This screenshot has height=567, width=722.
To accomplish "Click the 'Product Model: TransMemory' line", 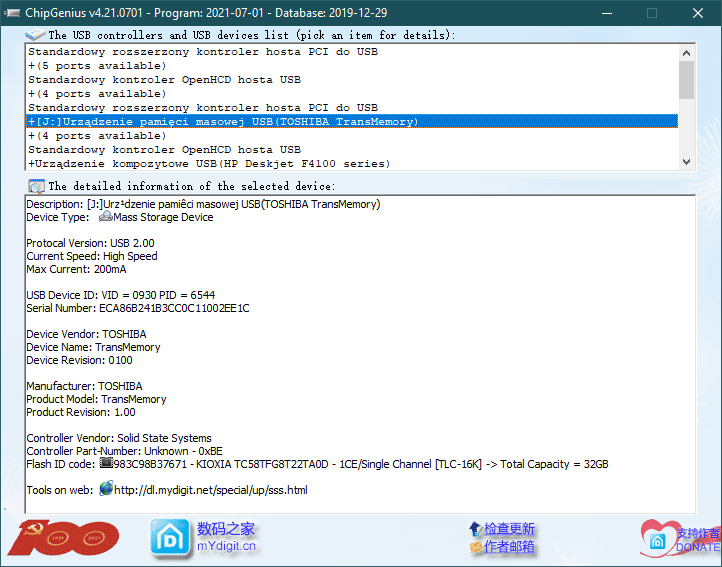I will pyautogui.click(x=96, y=399).
